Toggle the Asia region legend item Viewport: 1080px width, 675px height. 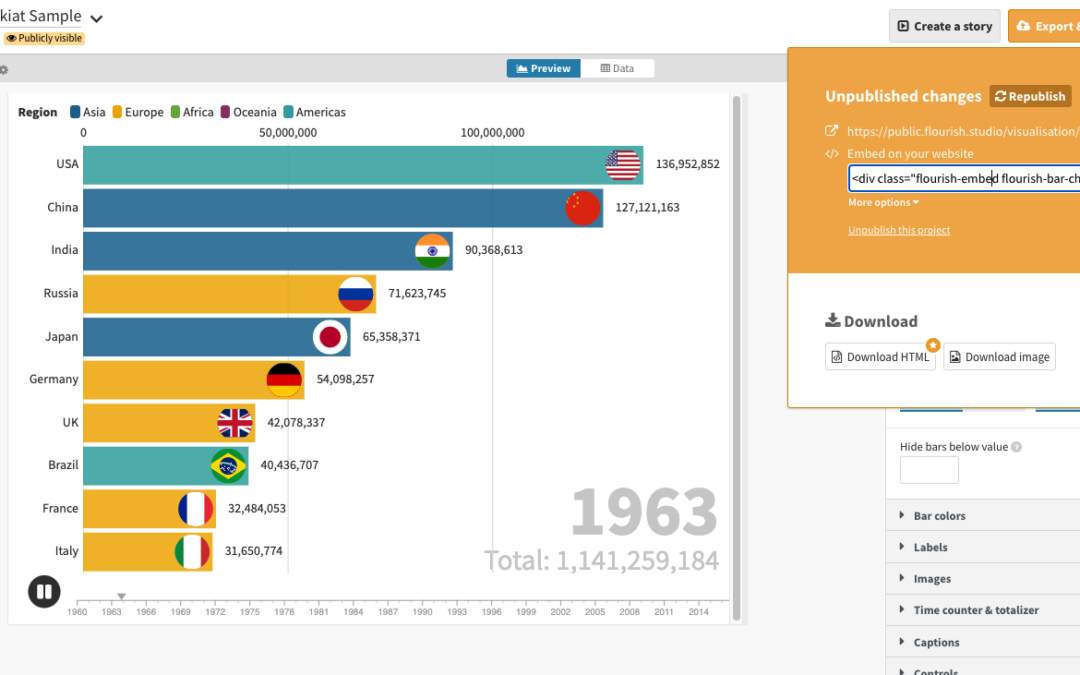coord(87,112)
